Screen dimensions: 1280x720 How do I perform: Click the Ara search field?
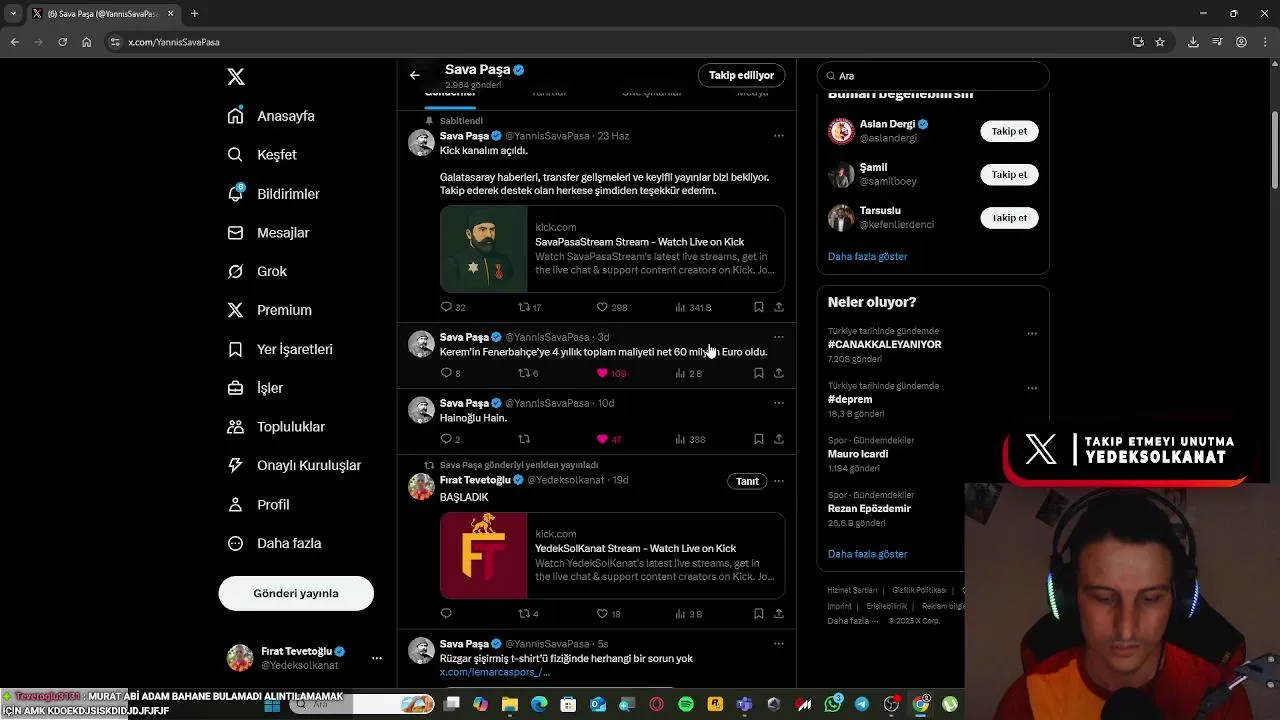(933, 76)
